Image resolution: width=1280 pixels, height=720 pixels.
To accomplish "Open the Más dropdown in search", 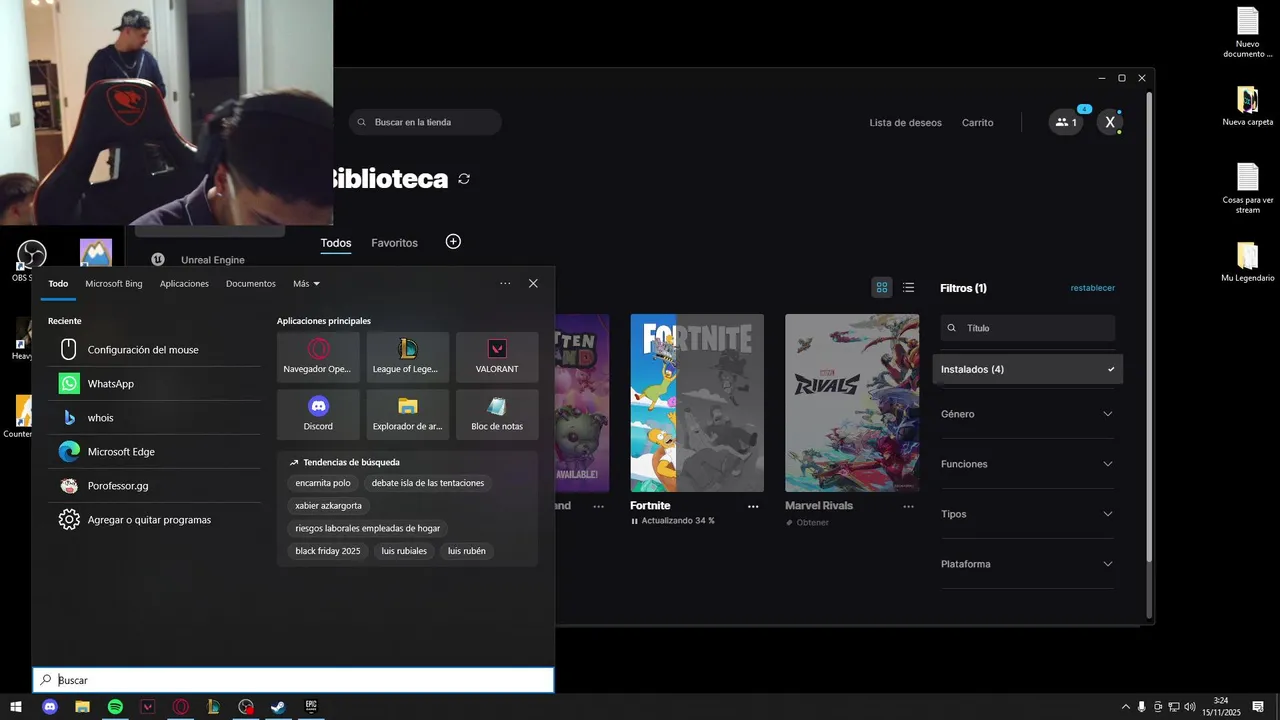I will click(x=306, y=284).
